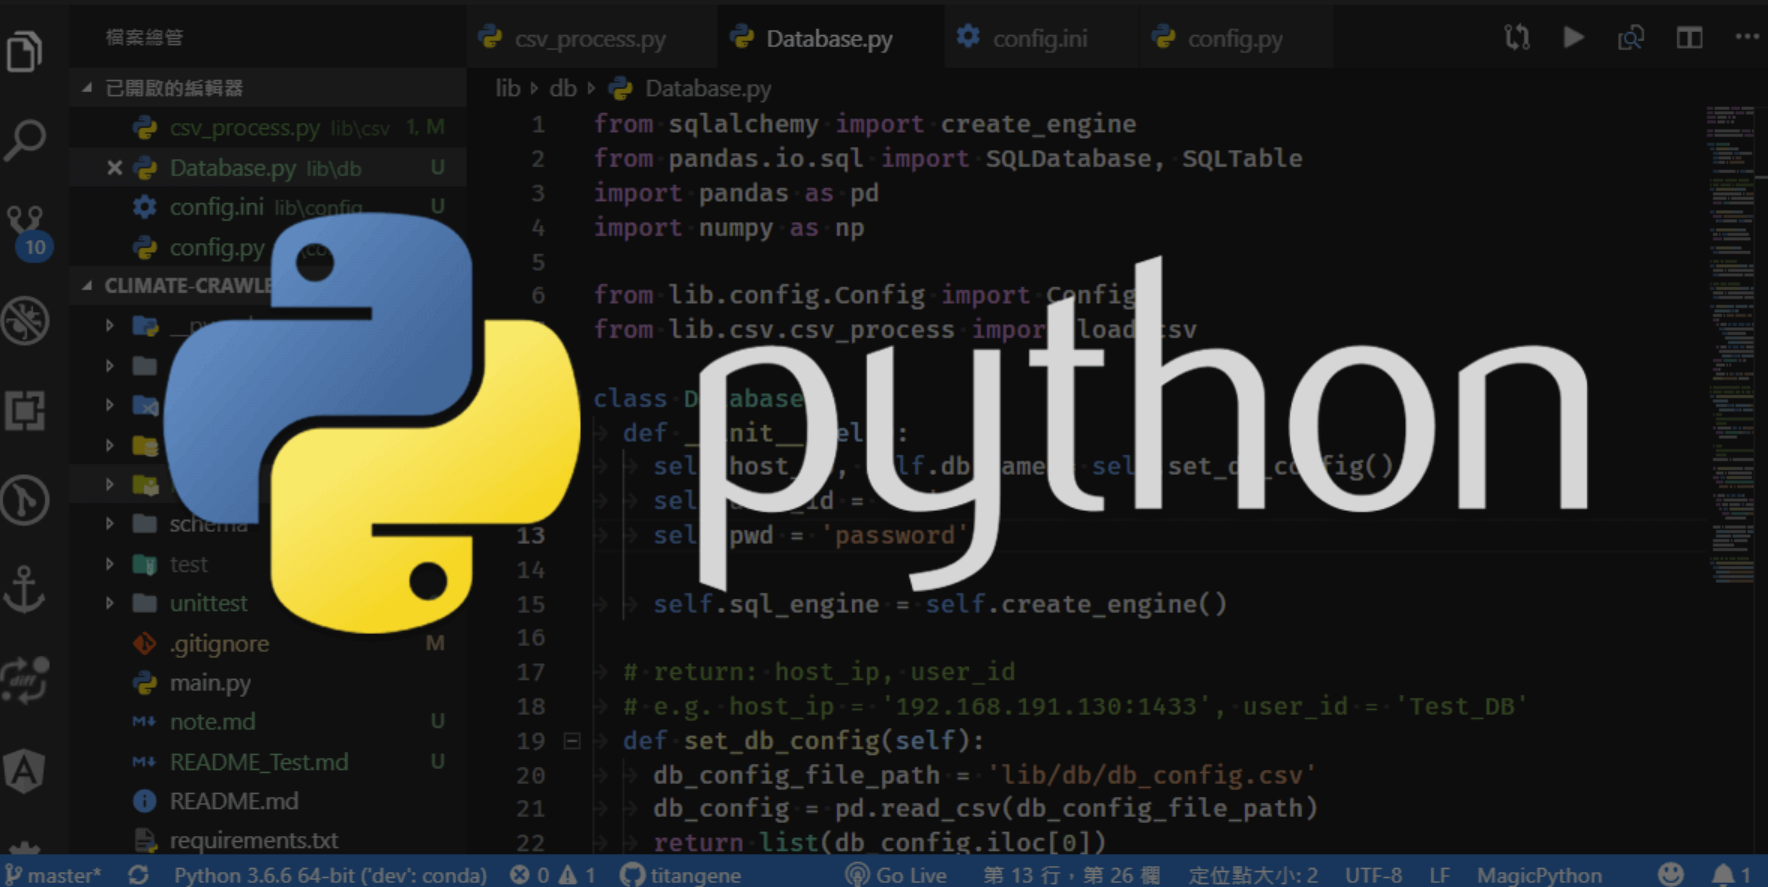Open the Azure 'A' icon view

tap(25, 770)
